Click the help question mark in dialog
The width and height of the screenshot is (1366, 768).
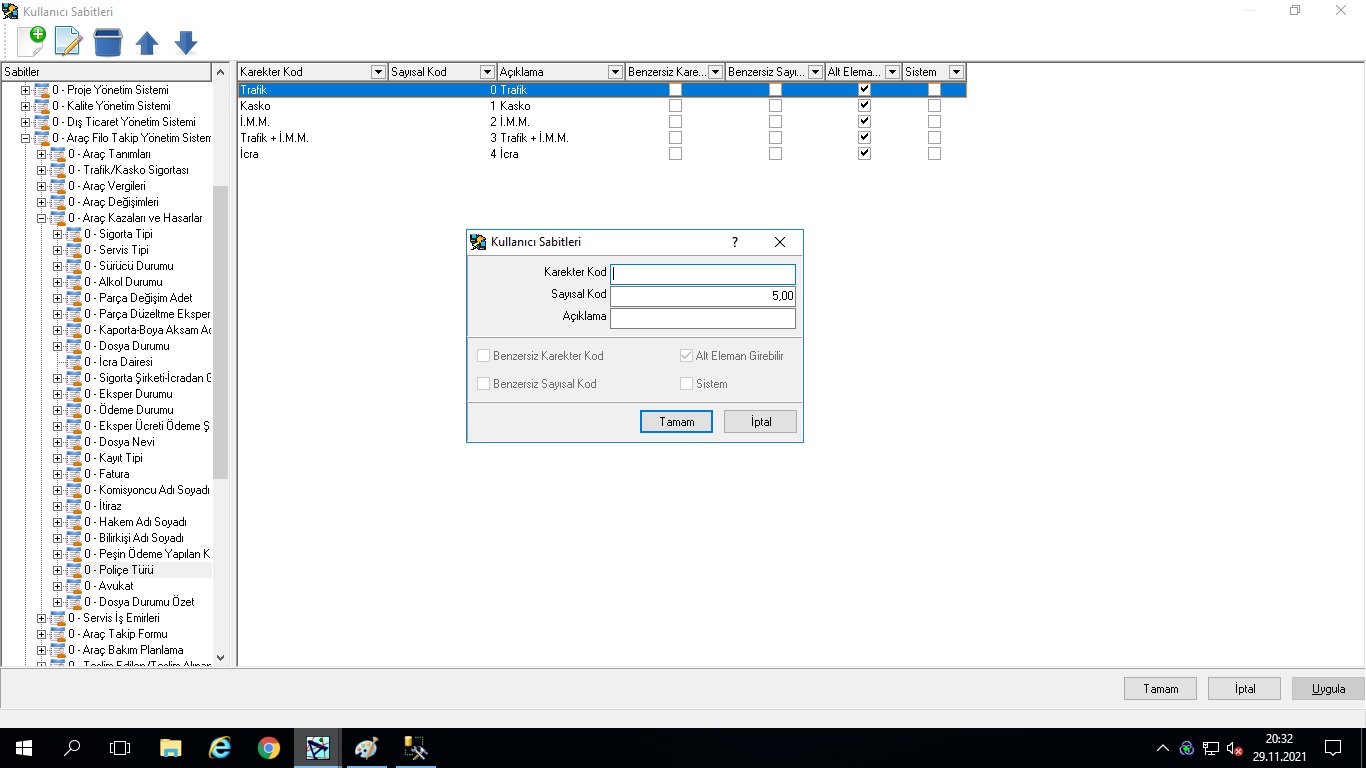coord(735,242)
